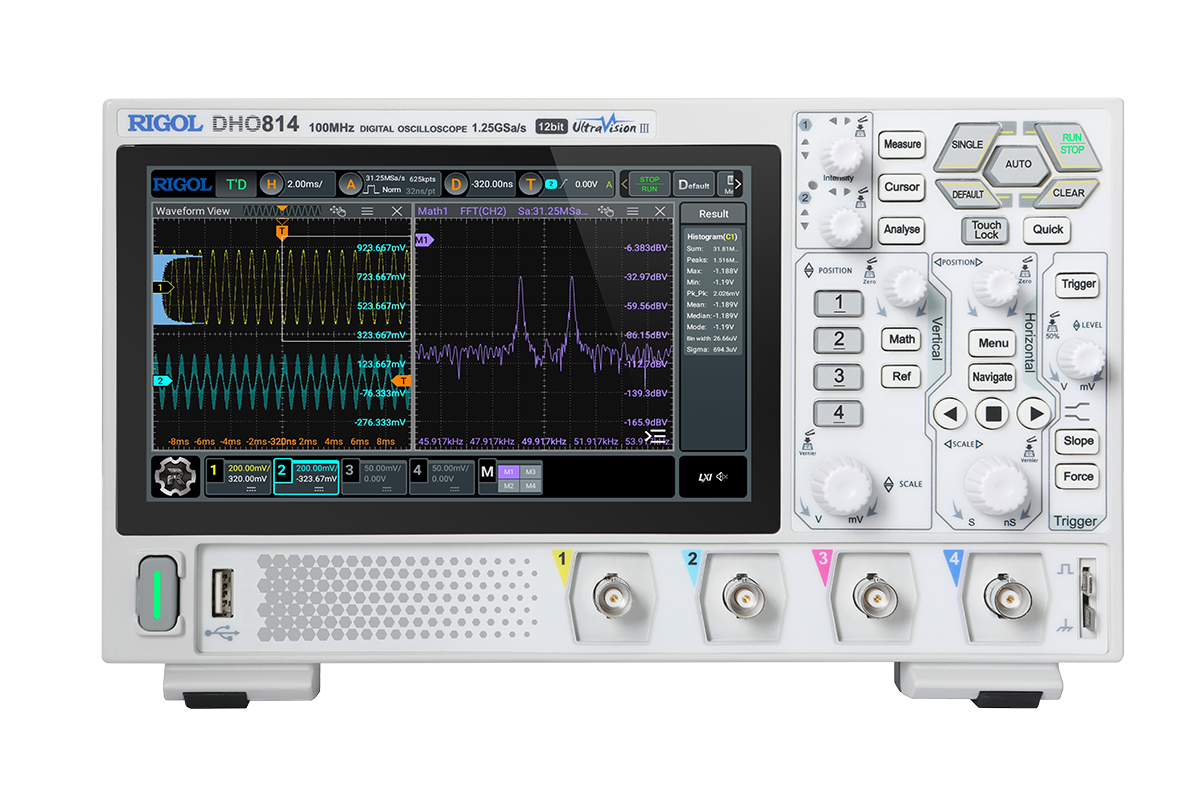This screenshot has width=1200, height=800.
Task: Tap the A acquisition settings icon
Action: [349, 184]
